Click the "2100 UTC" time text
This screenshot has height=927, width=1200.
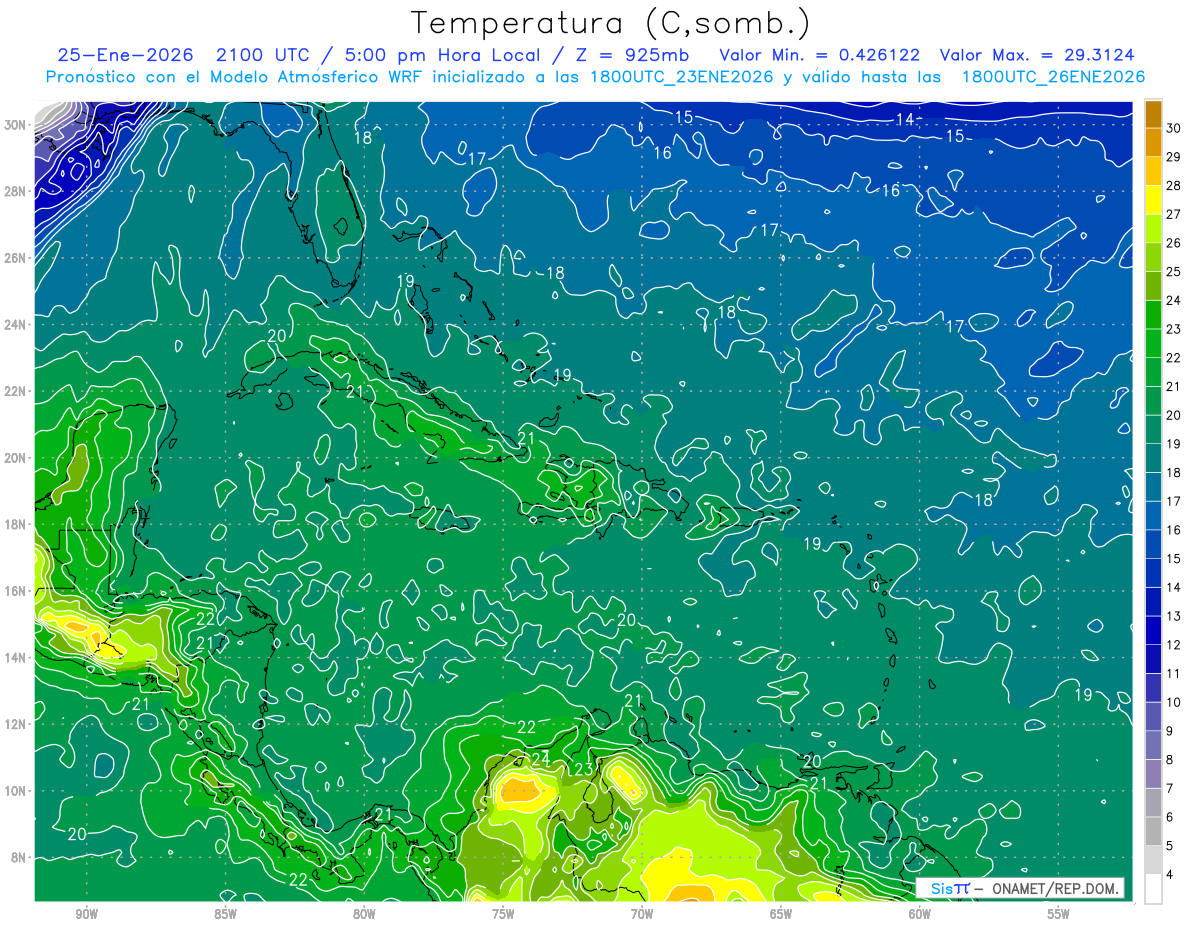click(x=262, y=55)
